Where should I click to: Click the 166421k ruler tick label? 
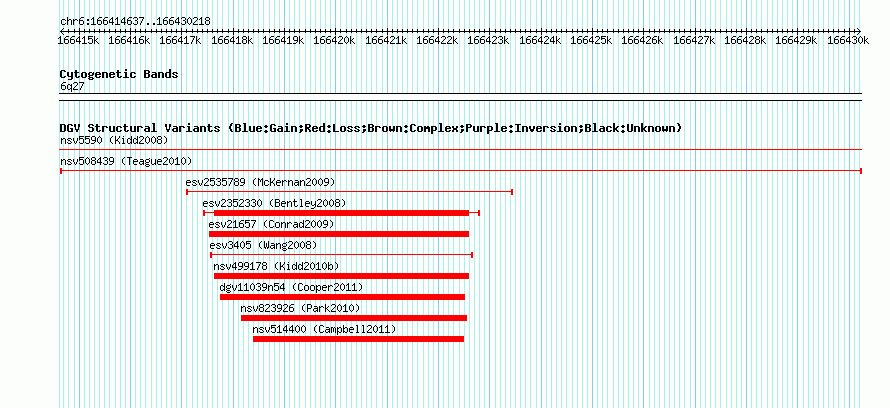point(386,40)
